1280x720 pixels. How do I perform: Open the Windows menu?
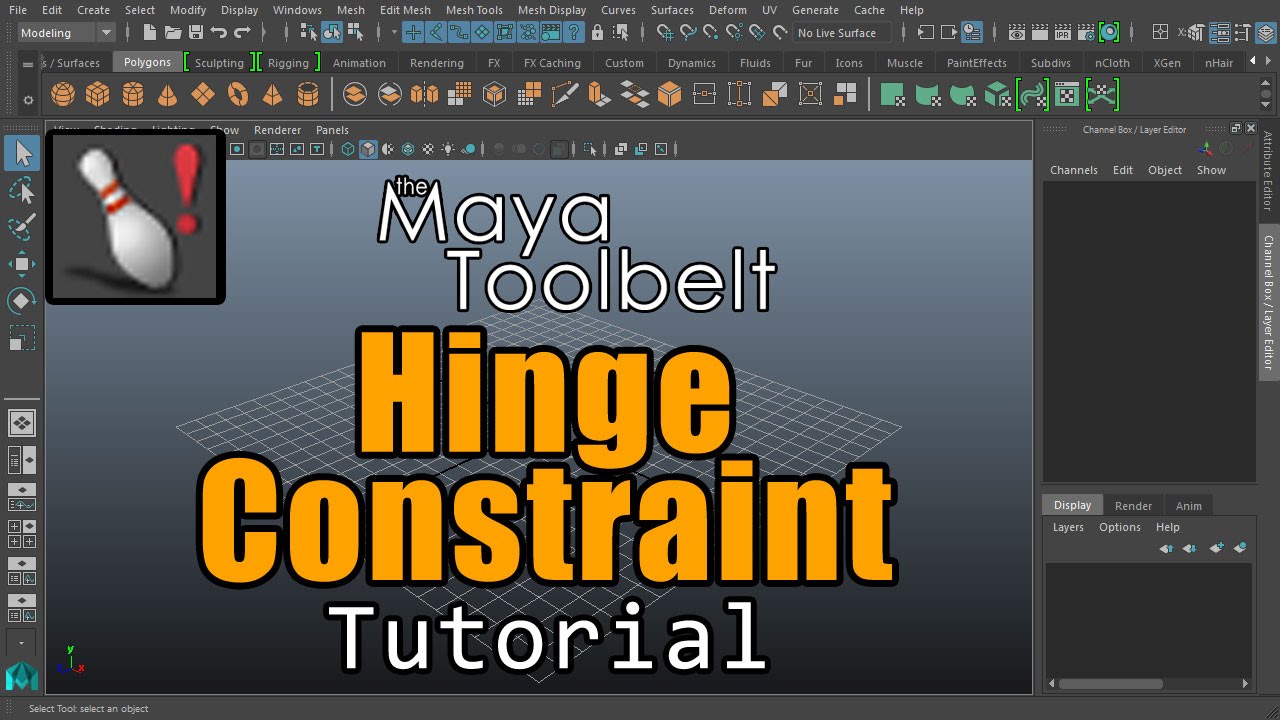click(297, 10)
